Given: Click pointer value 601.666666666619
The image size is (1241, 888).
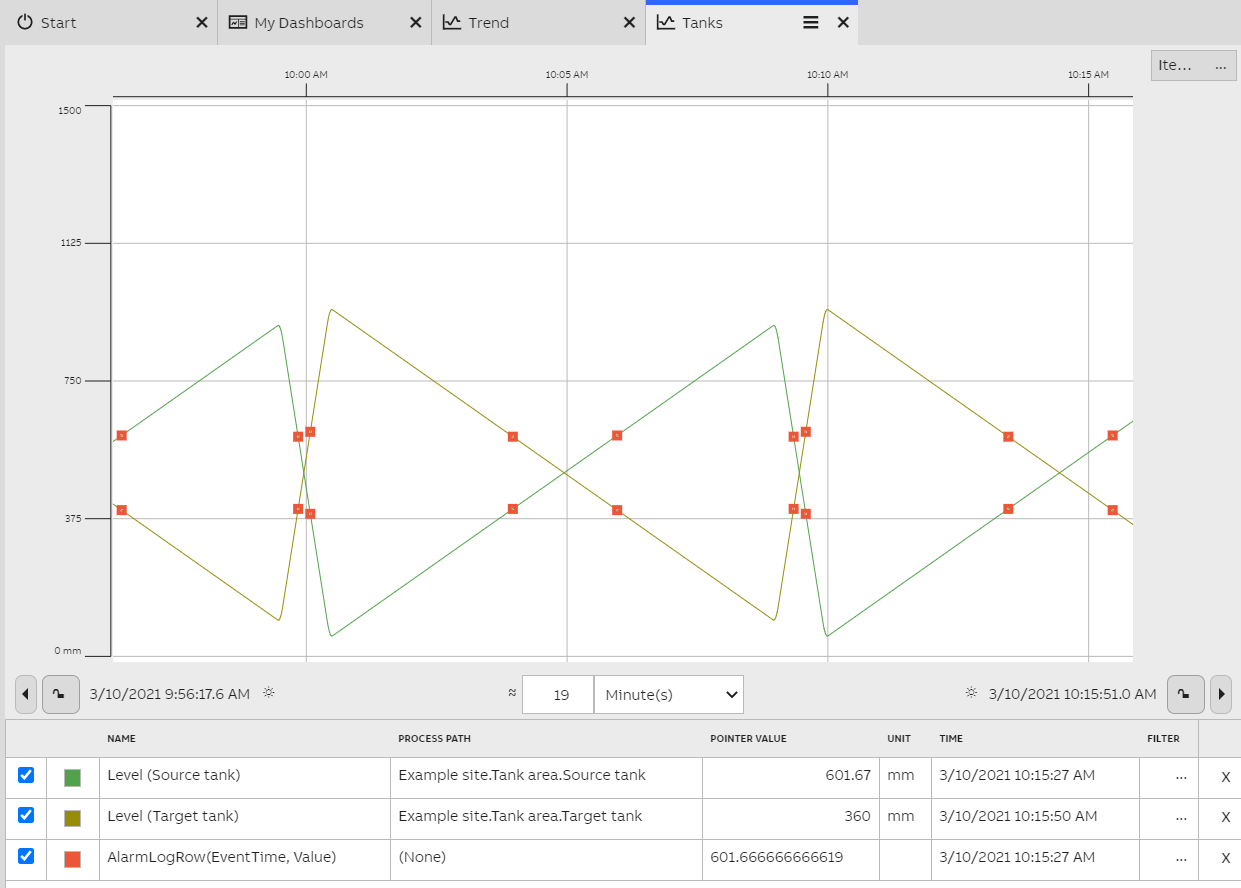Looking at the screenshot, I should (779, 857).
